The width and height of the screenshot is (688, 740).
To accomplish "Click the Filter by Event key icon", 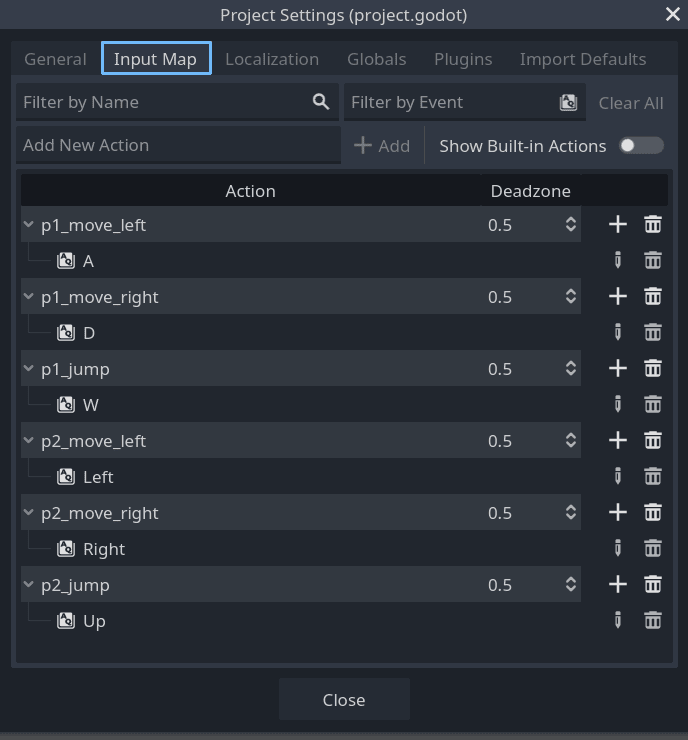I will pos(568,102).
